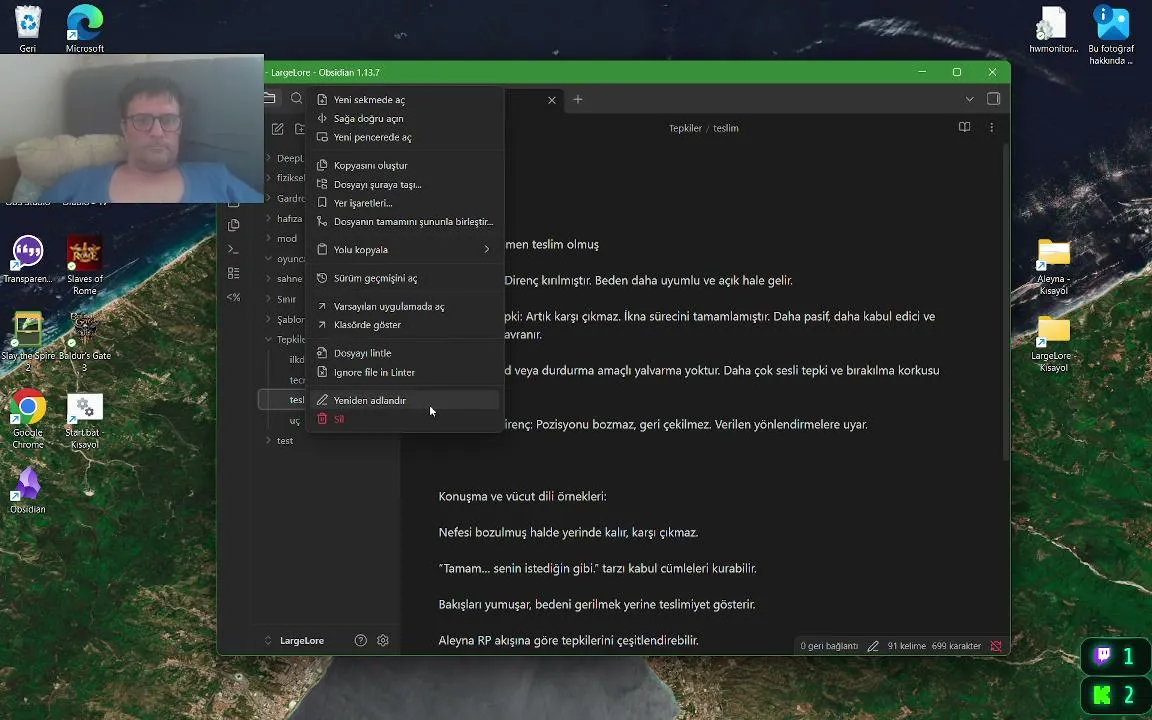Open the LargeLore vault switcher
The height and width of the screenshot is (720, 1152).
(x=295, y=641)
